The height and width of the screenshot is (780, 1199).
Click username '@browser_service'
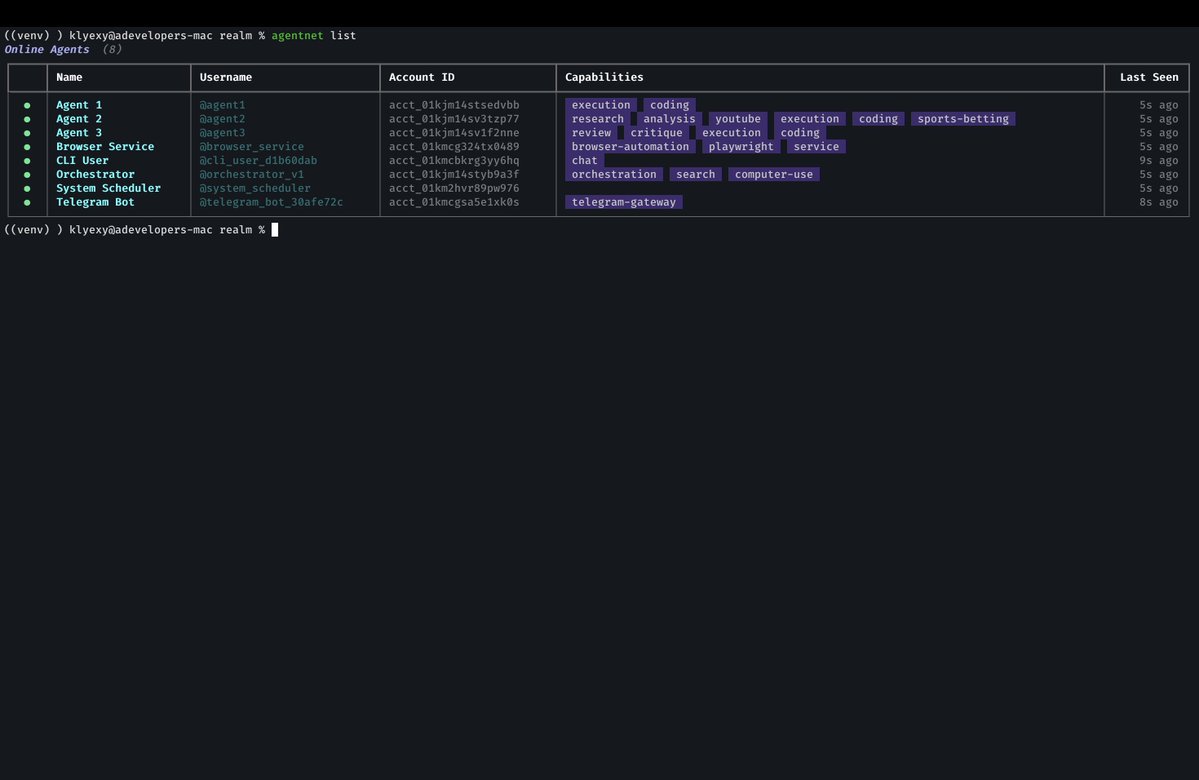pos(252,146)
